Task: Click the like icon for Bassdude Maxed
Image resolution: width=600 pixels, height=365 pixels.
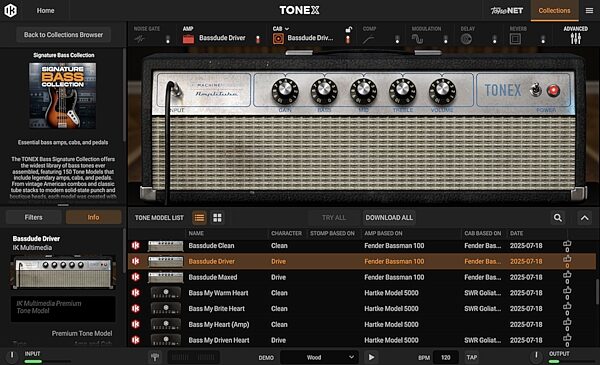Action: click(567, 277)
